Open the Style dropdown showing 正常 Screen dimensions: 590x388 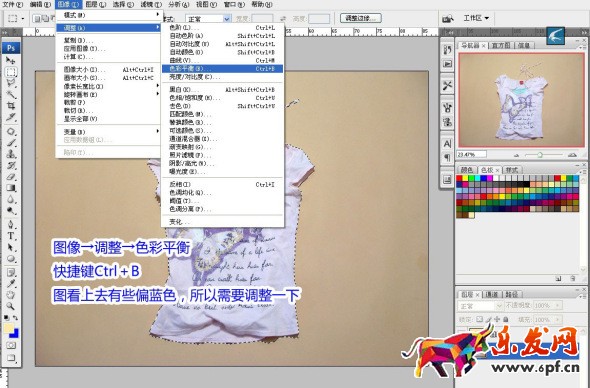(x=208, y=19)
